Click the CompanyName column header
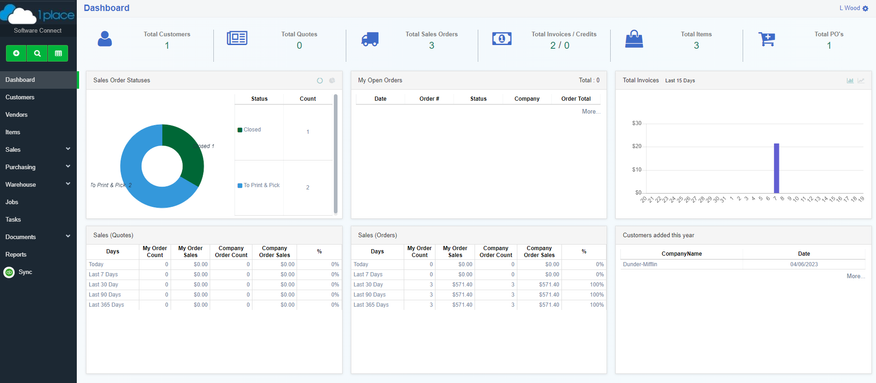The image size is (876, 383). click(x=682, y=253)
